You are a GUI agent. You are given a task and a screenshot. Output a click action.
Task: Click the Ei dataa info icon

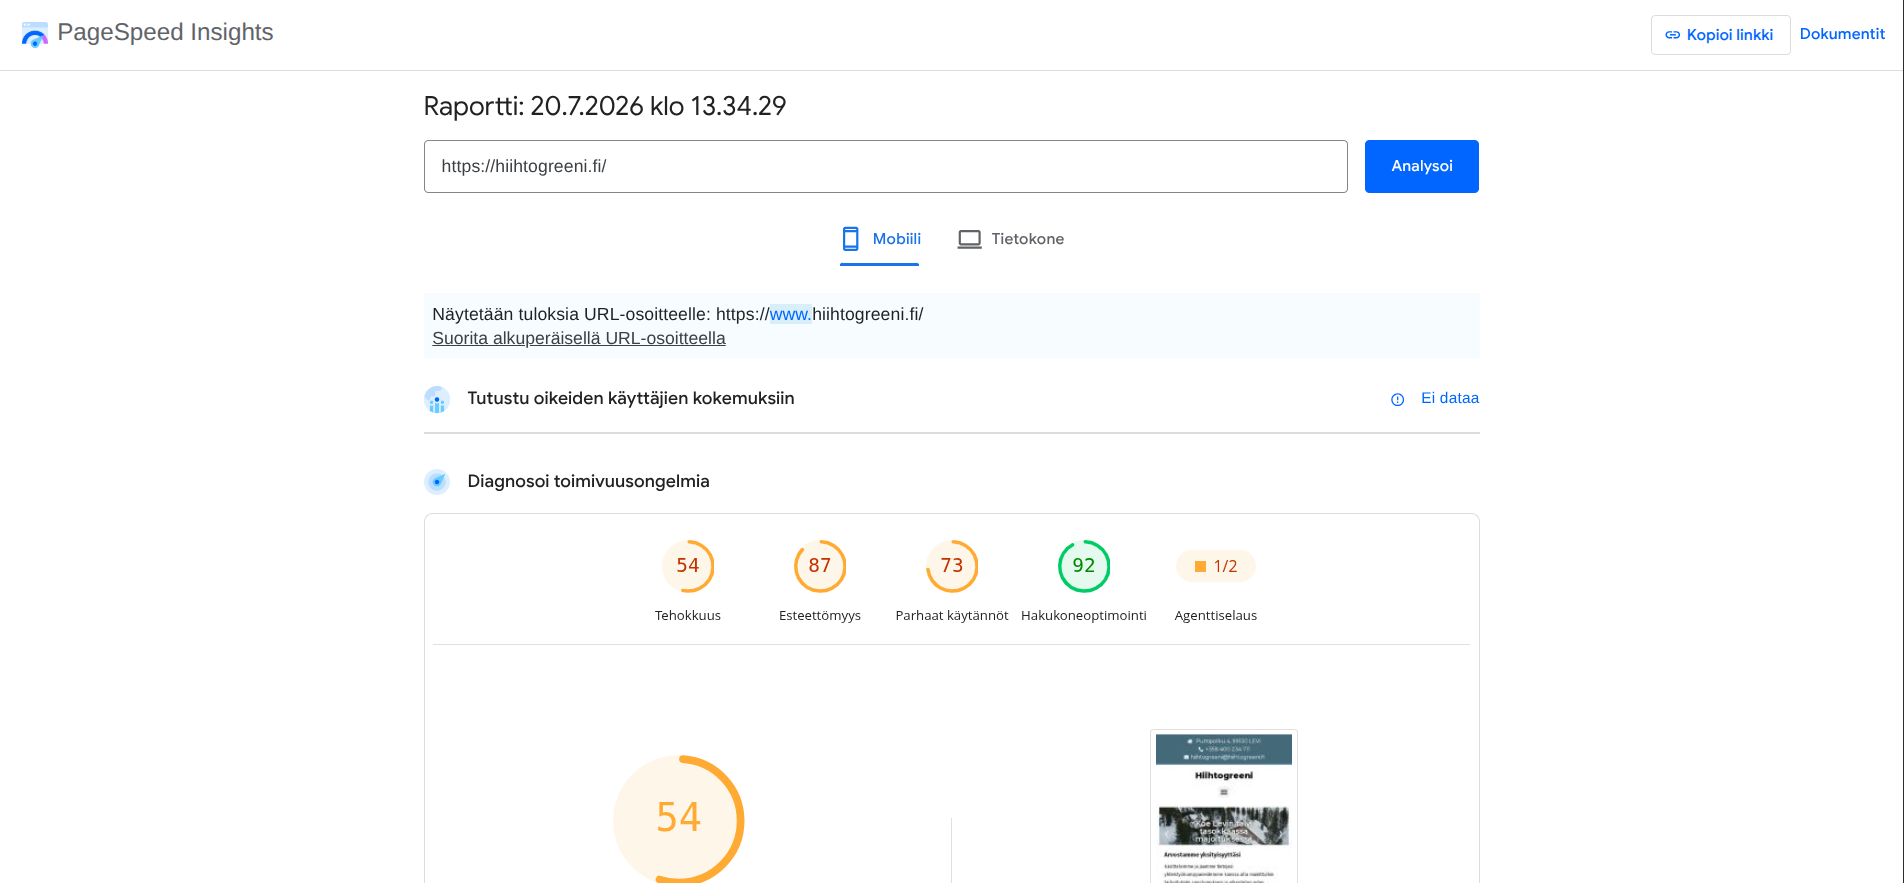1397,399
